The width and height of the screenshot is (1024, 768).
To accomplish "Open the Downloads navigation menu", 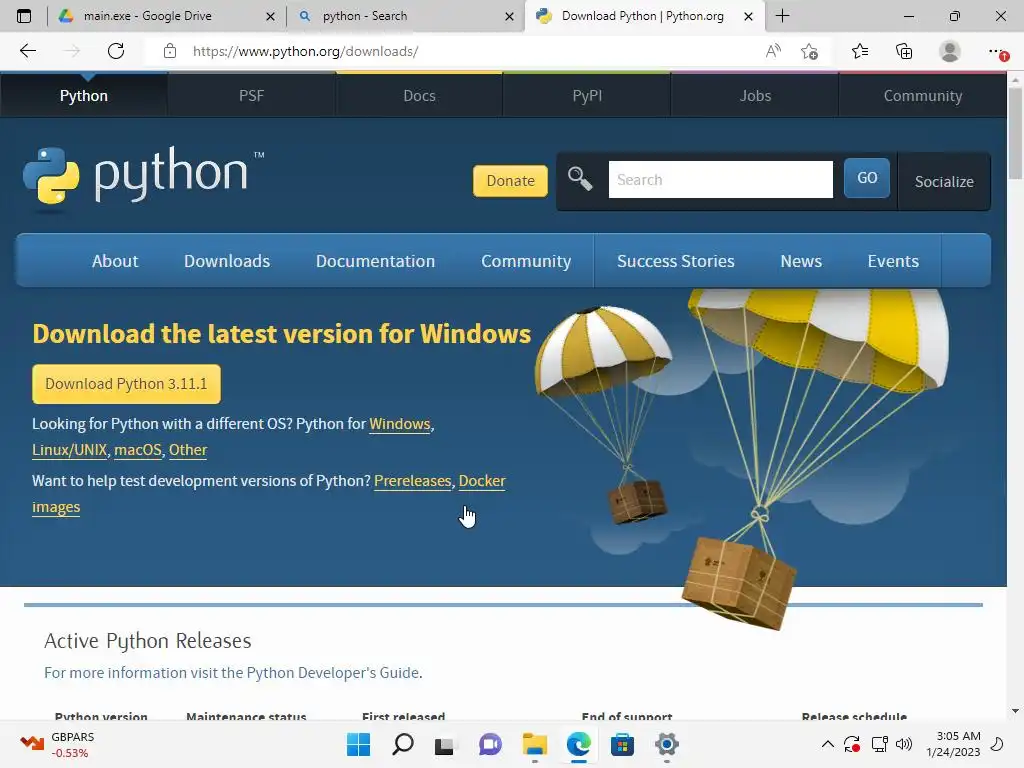I will click(227, 261).
